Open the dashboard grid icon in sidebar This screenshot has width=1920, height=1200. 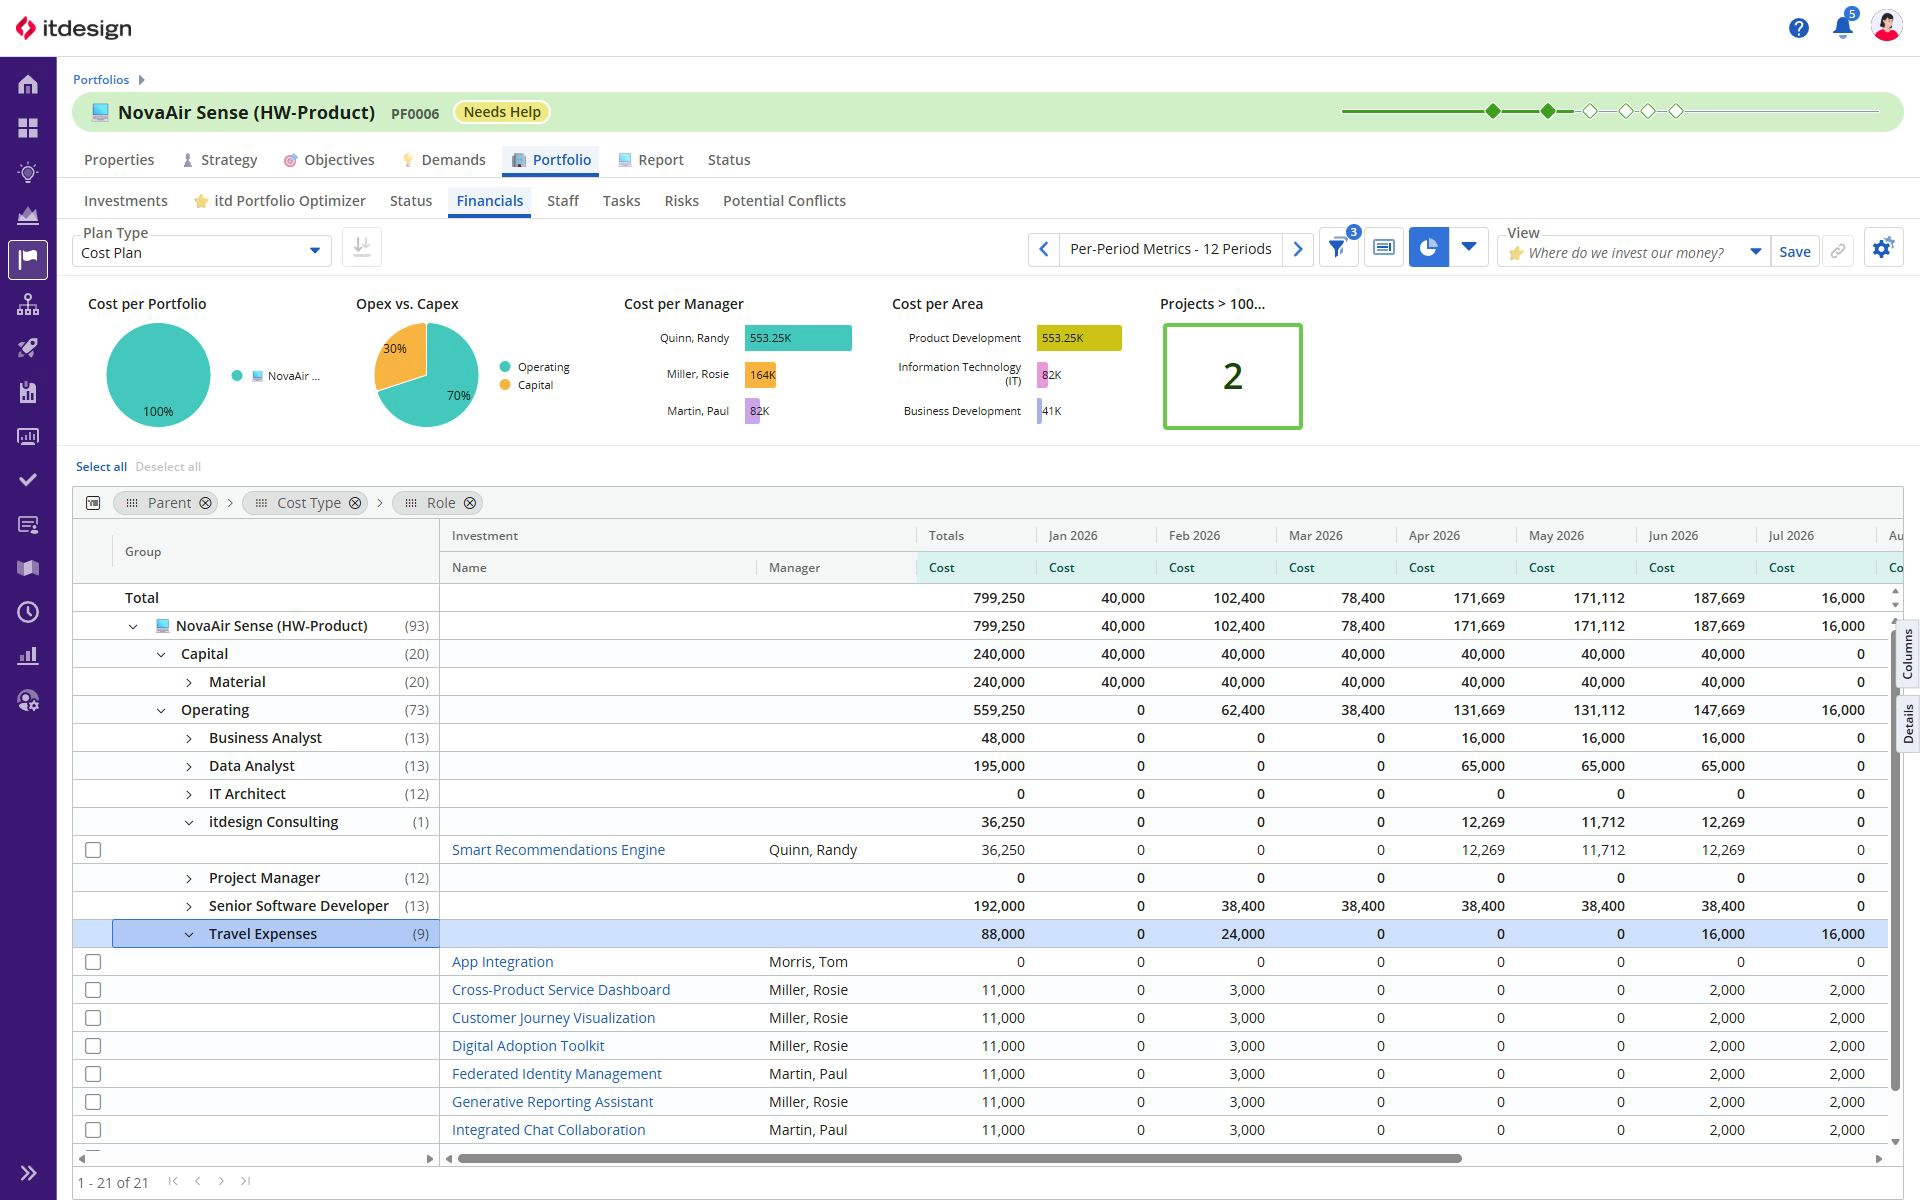click(x=28, y=128)
